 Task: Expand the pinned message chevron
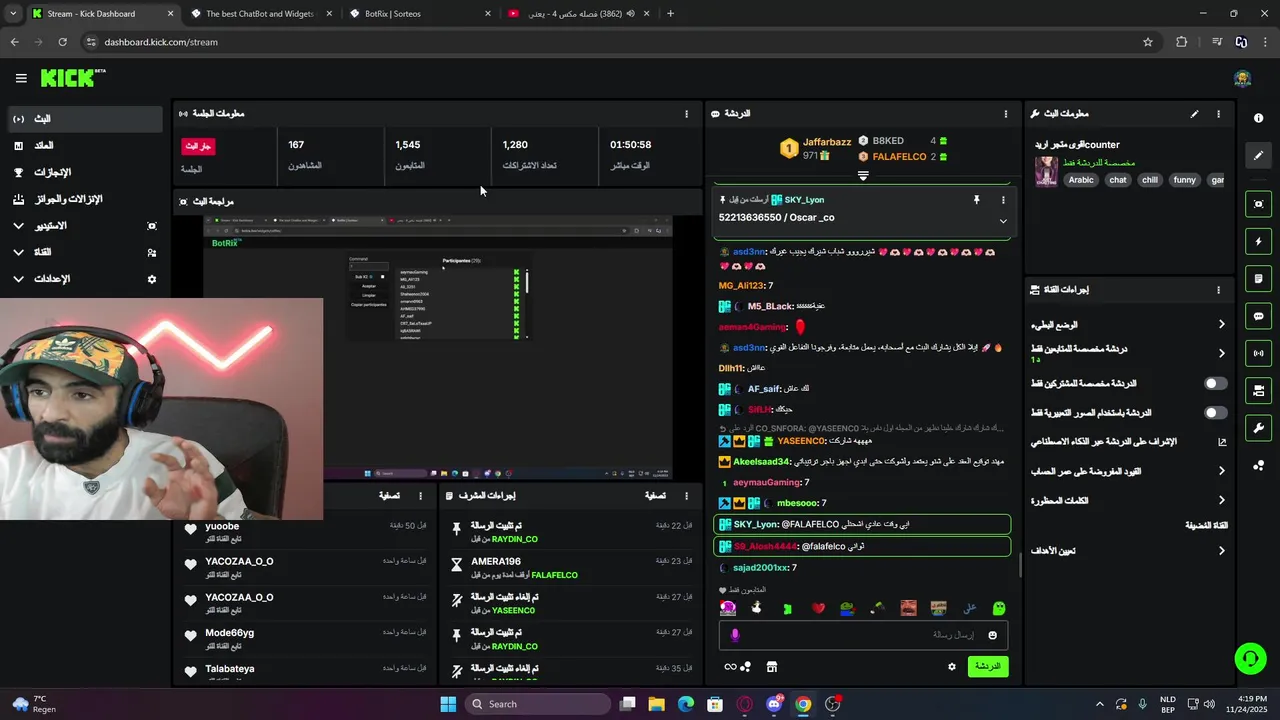[1003, 221]
